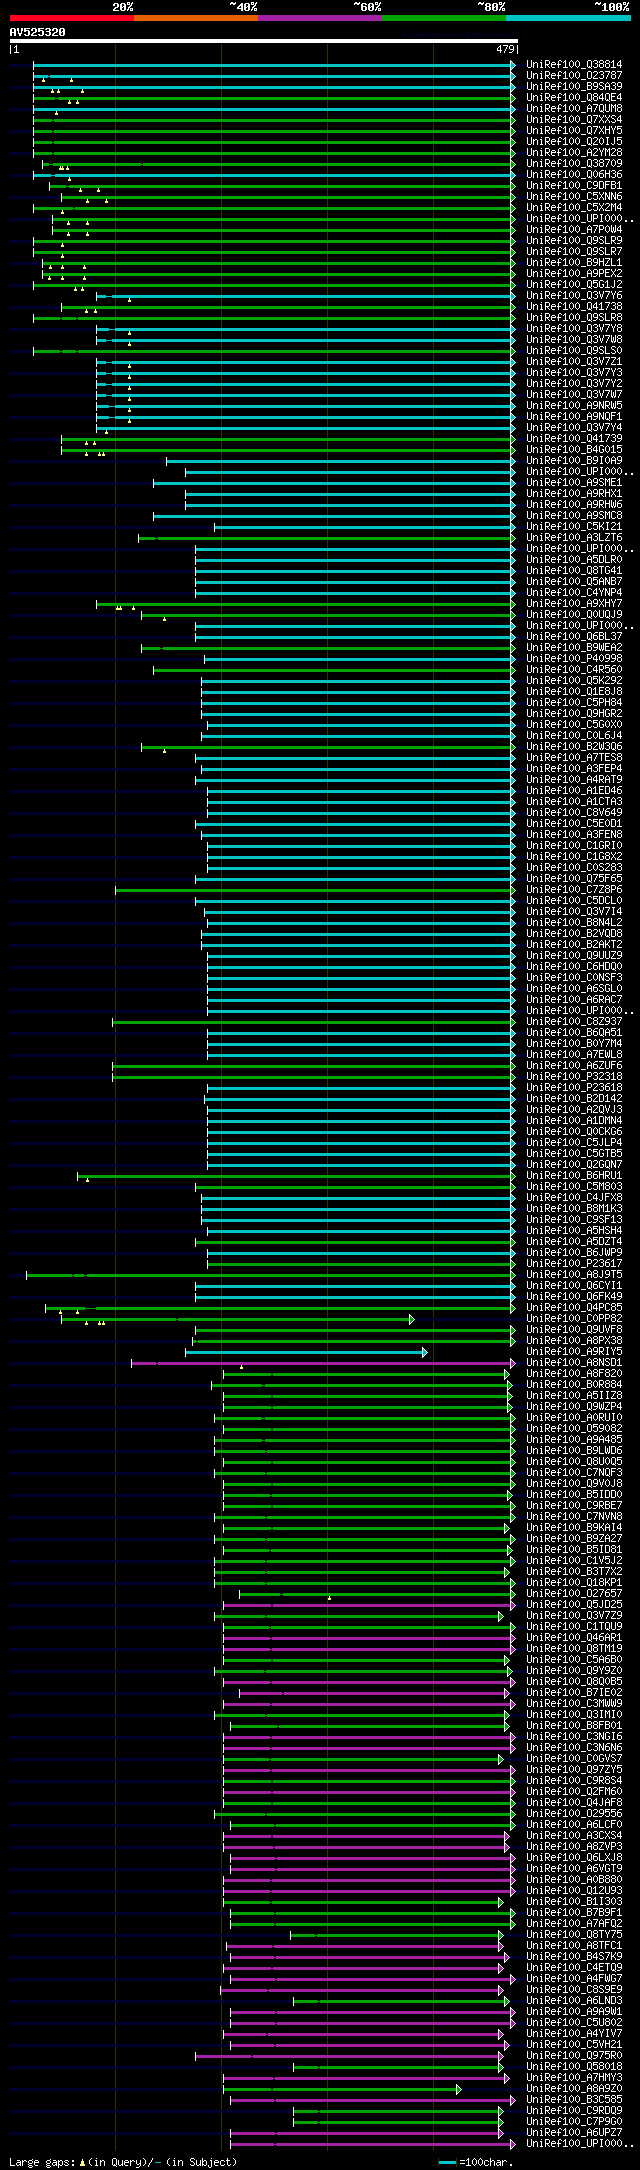Viewport: 640px width, 2170px height.
Task: Click UniRef100_A8J9T5 label
Action: [574, 1275]
